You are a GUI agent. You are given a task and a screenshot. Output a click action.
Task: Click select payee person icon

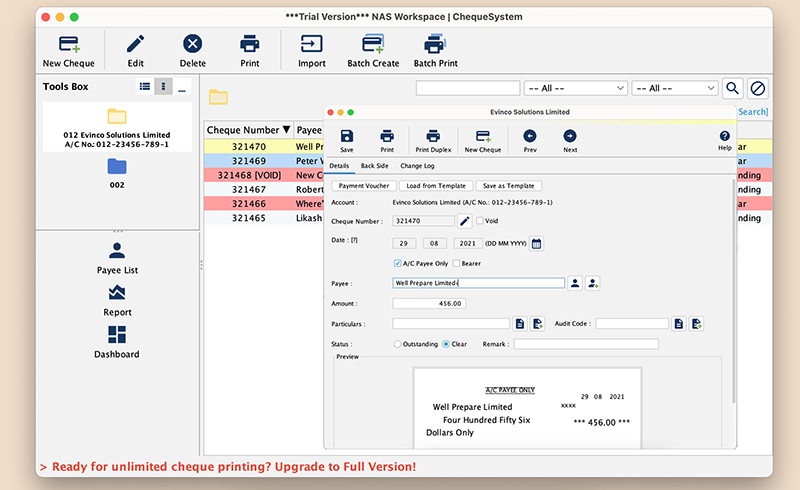coord(575,283)
